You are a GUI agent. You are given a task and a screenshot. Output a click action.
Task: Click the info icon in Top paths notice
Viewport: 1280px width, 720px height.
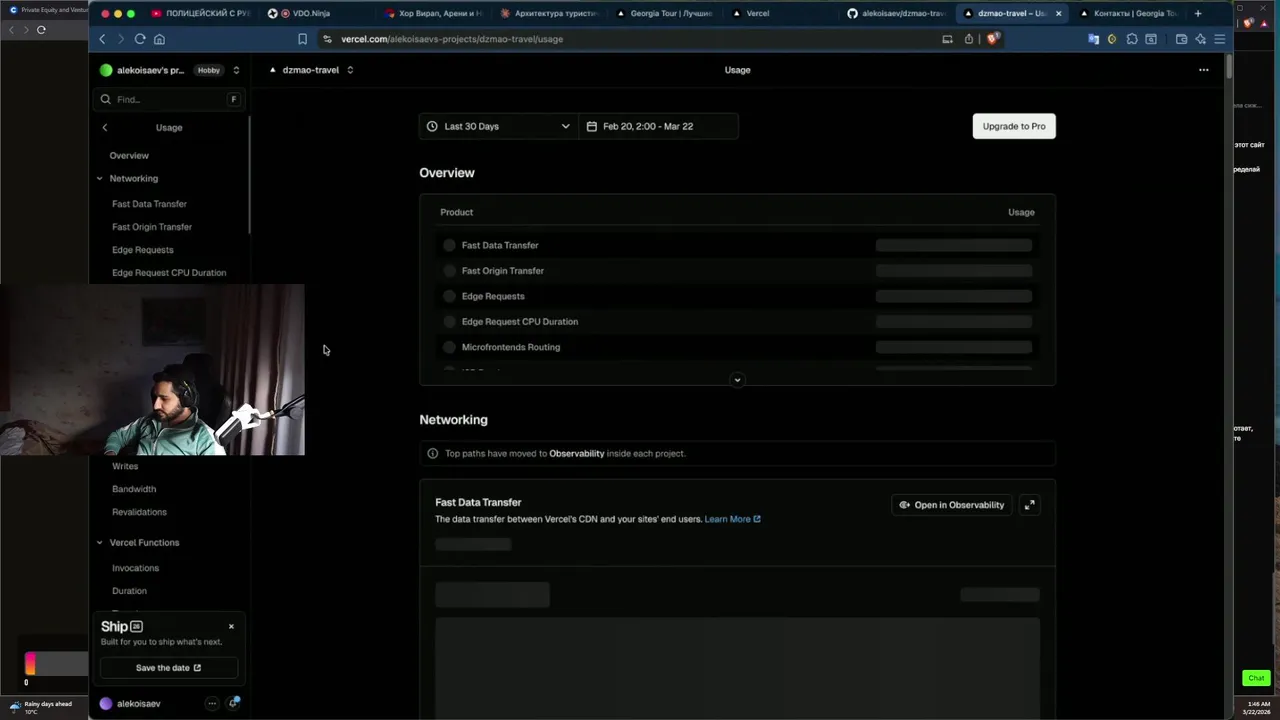[x=433, y=454]
